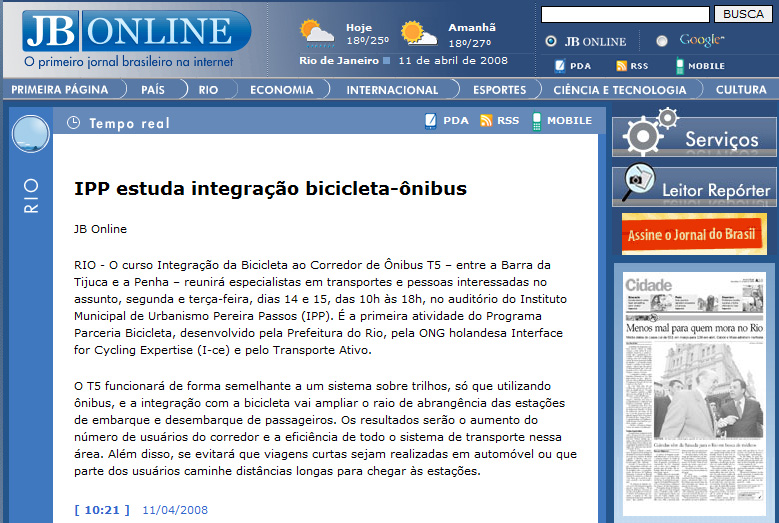Viewport: 779px width, 523px height.
Task: Open the RSS icon in the Tempo real bar
Action: (x=486, y=121)
